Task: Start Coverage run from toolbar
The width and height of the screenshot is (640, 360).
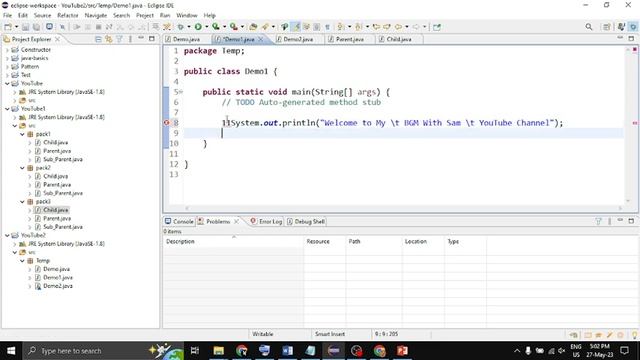Action: pos(216,27)
